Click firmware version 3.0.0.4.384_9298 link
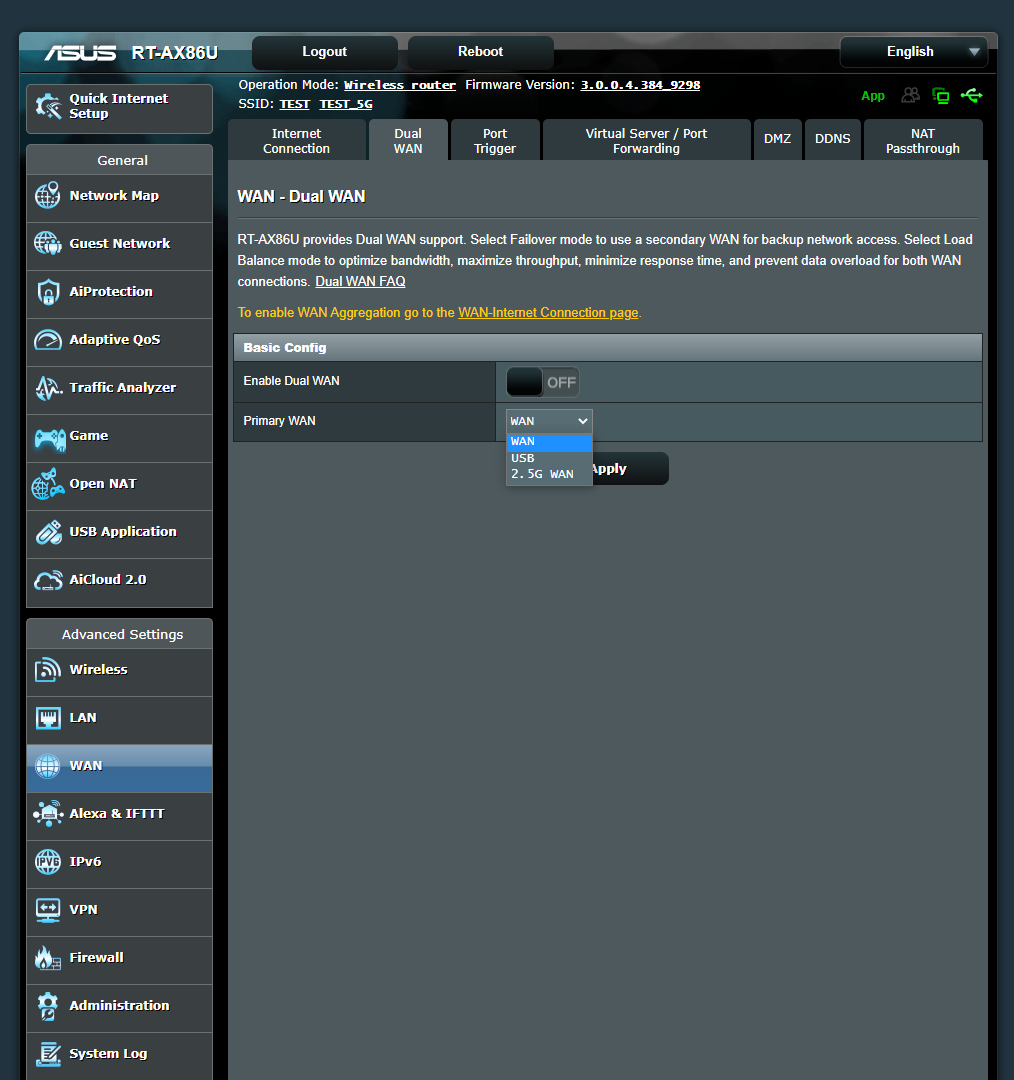 click(x=640, y=85)
